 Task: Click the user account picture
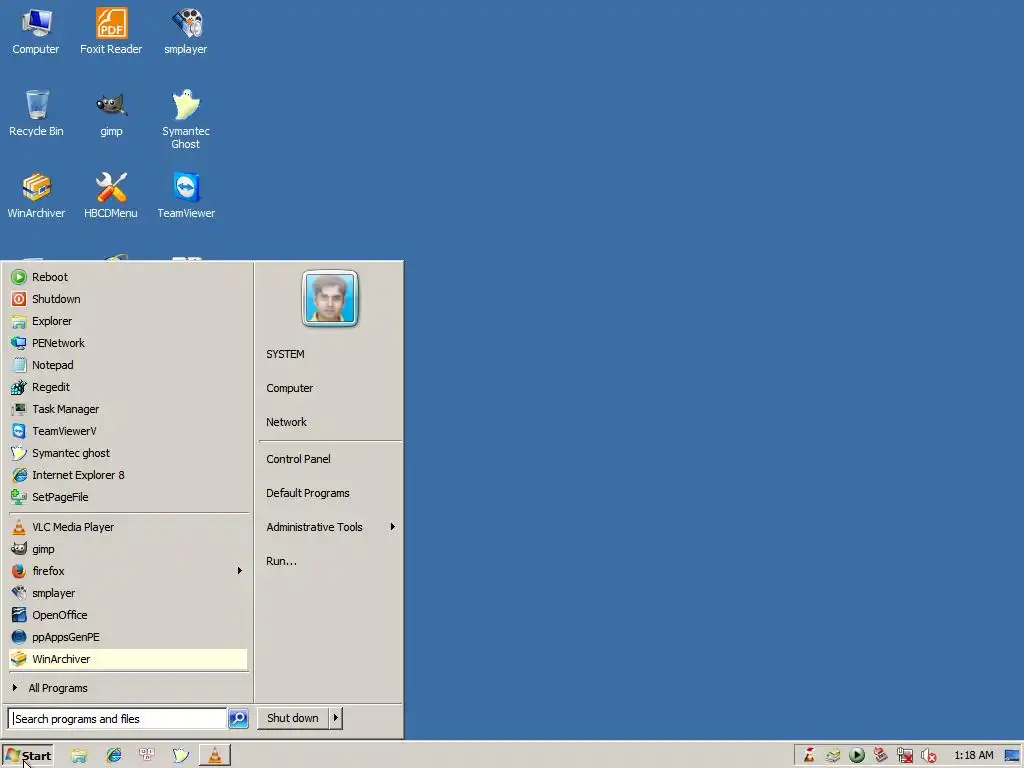pyautogui.click(x=330, y=298)
